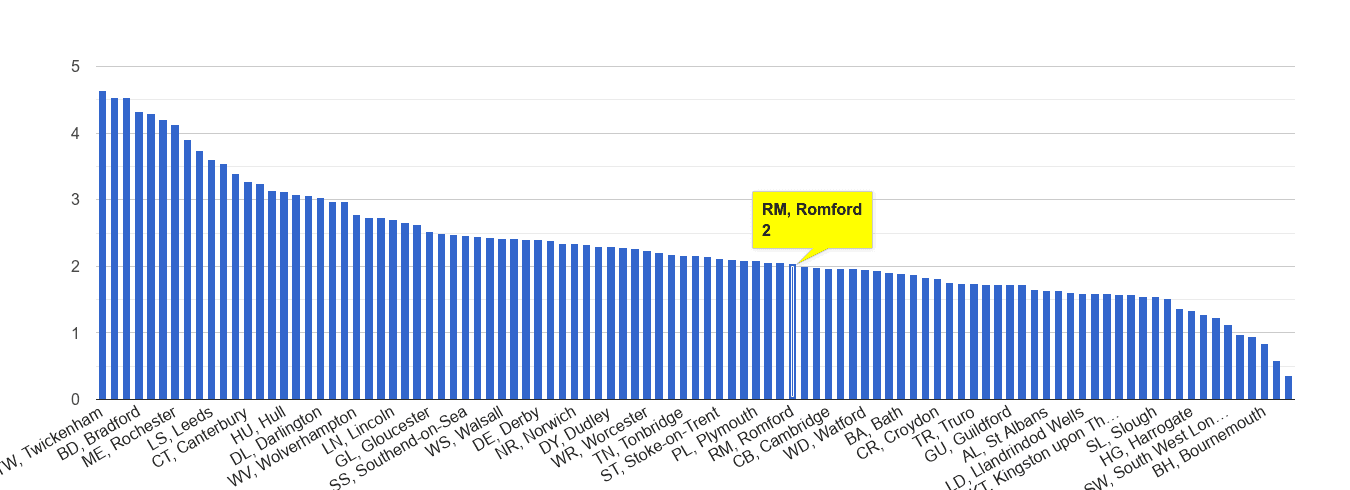Select the bar for BD, Bradford
Screen dimensions: 1350x490
pos(139,256)
